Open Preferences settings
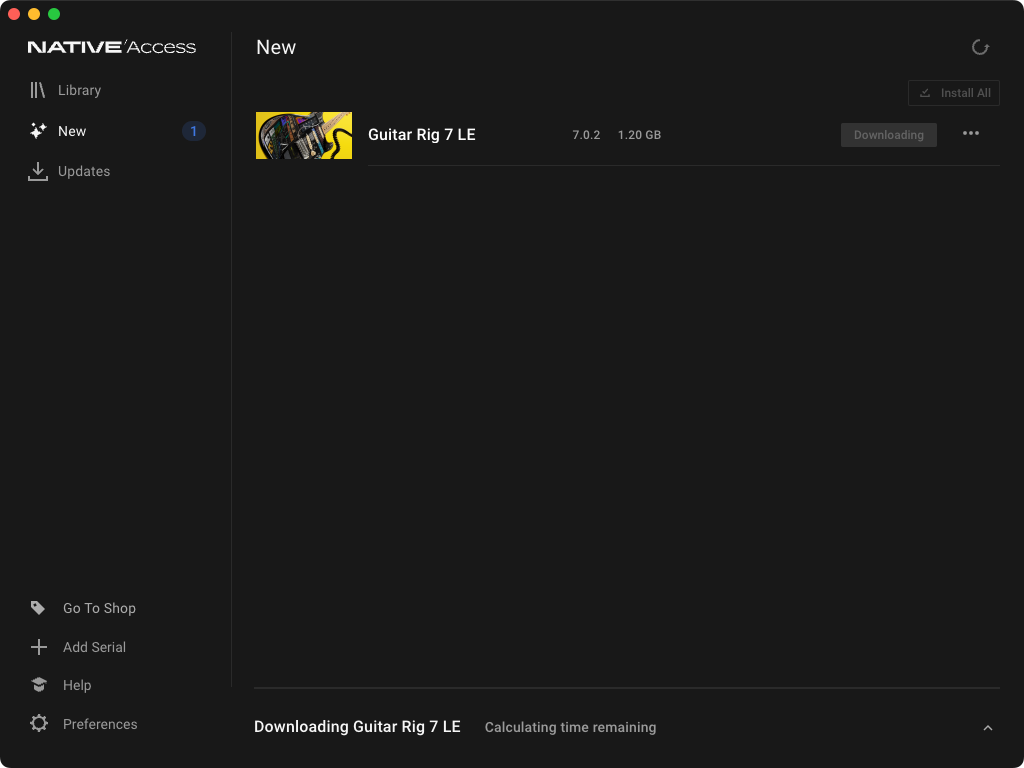 100,724
